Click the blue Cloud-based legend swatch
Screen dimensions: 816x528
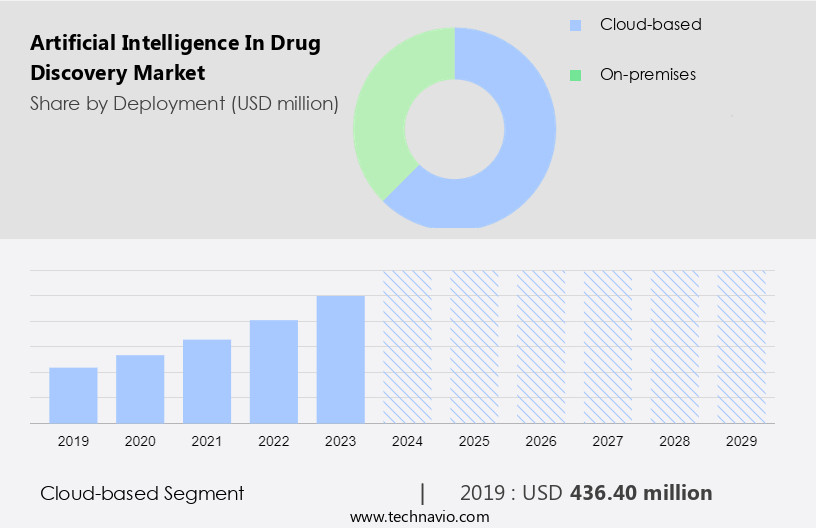[575, 25]
